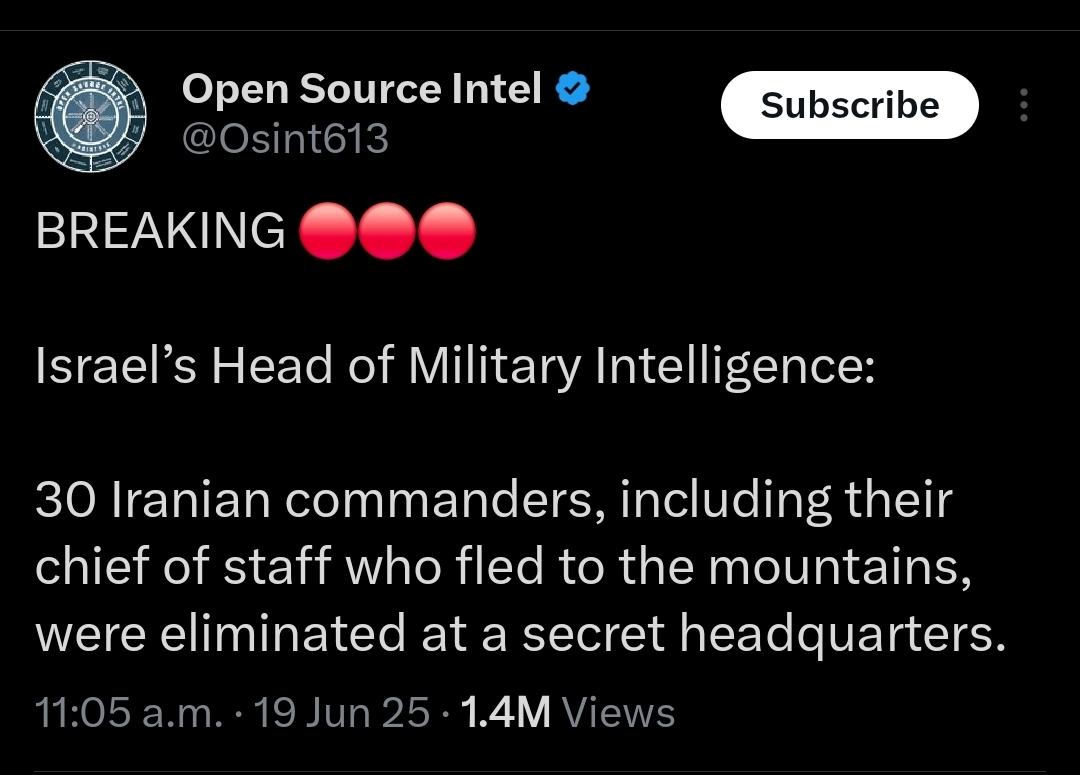
Task: Click the Open Source Intel display name
Action: click(x=362, y=88)
